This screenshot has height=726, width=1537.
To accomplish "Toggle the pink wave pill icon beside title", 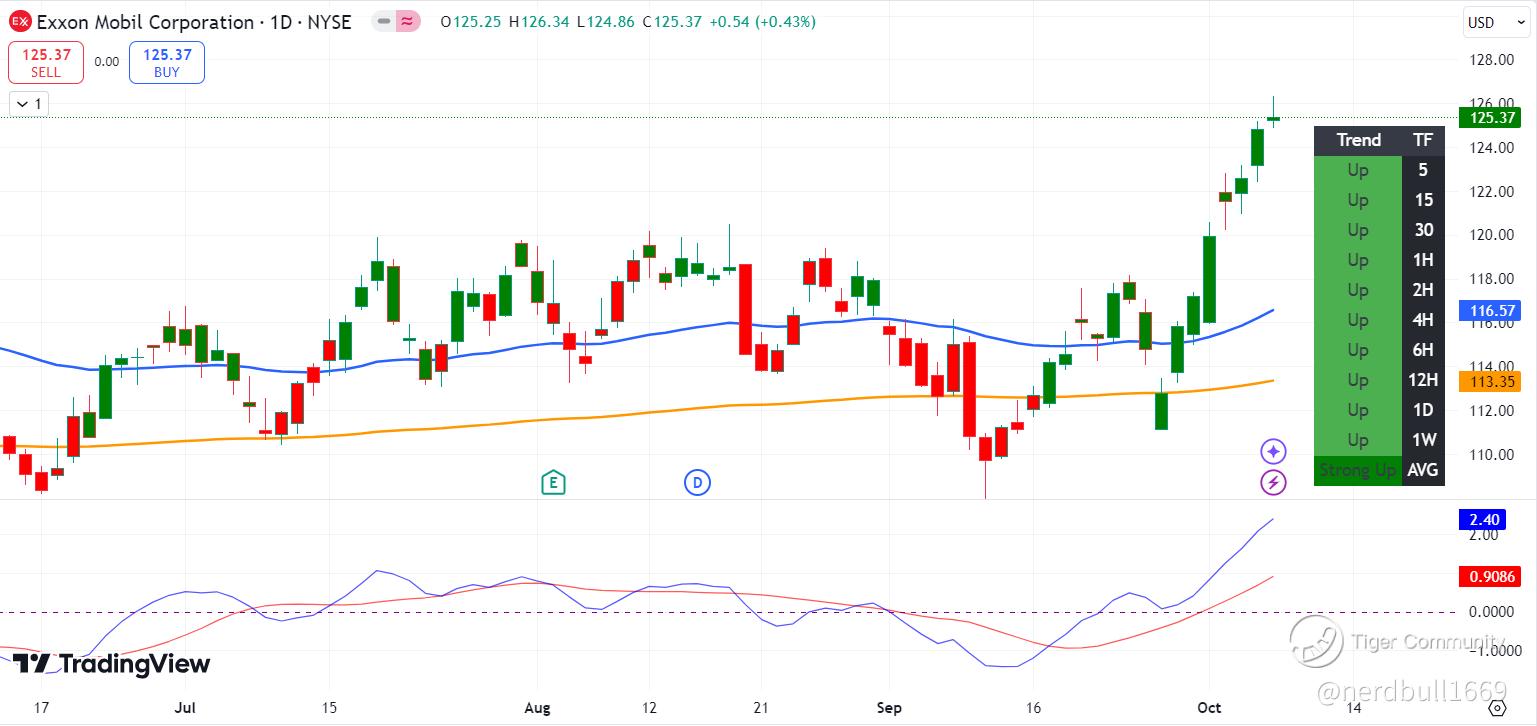I will pyautogui.click(x=407, y=21).
